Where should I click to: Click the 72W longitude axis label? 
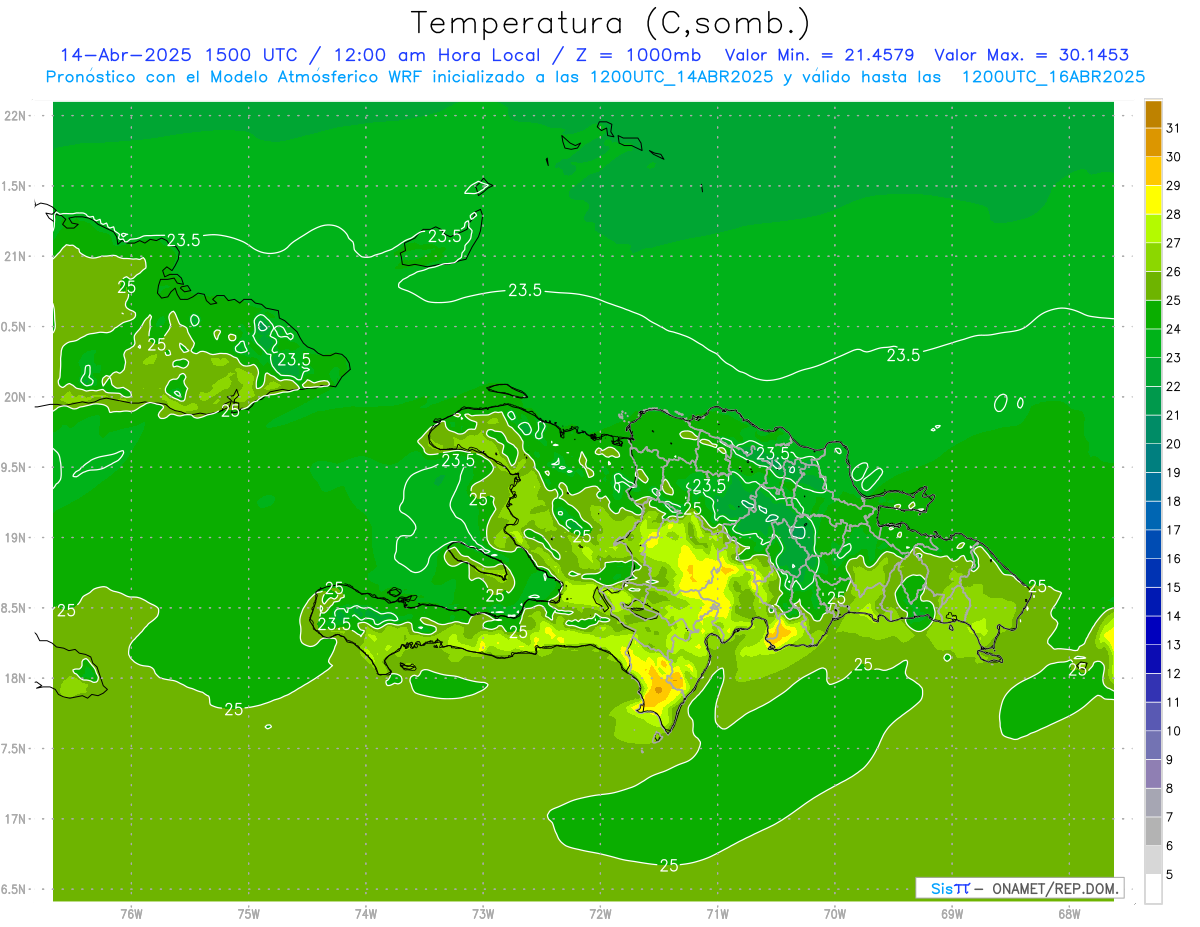click(600, 914)
